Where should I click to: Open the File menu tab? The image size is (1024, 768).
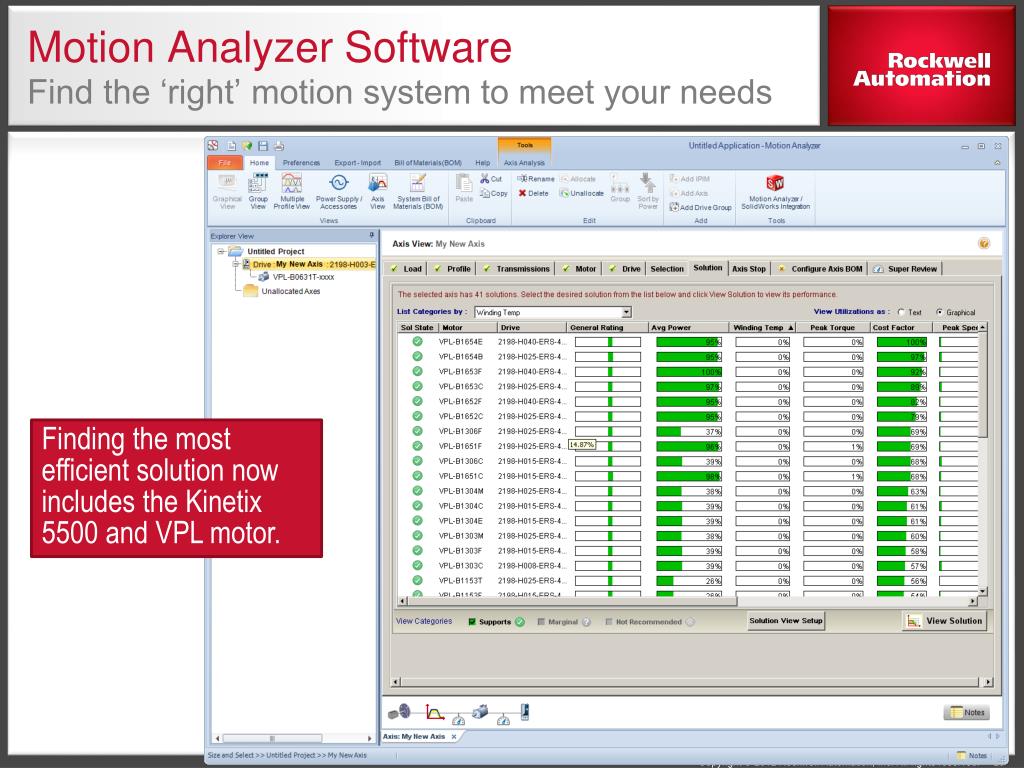[x=225, y=163]
